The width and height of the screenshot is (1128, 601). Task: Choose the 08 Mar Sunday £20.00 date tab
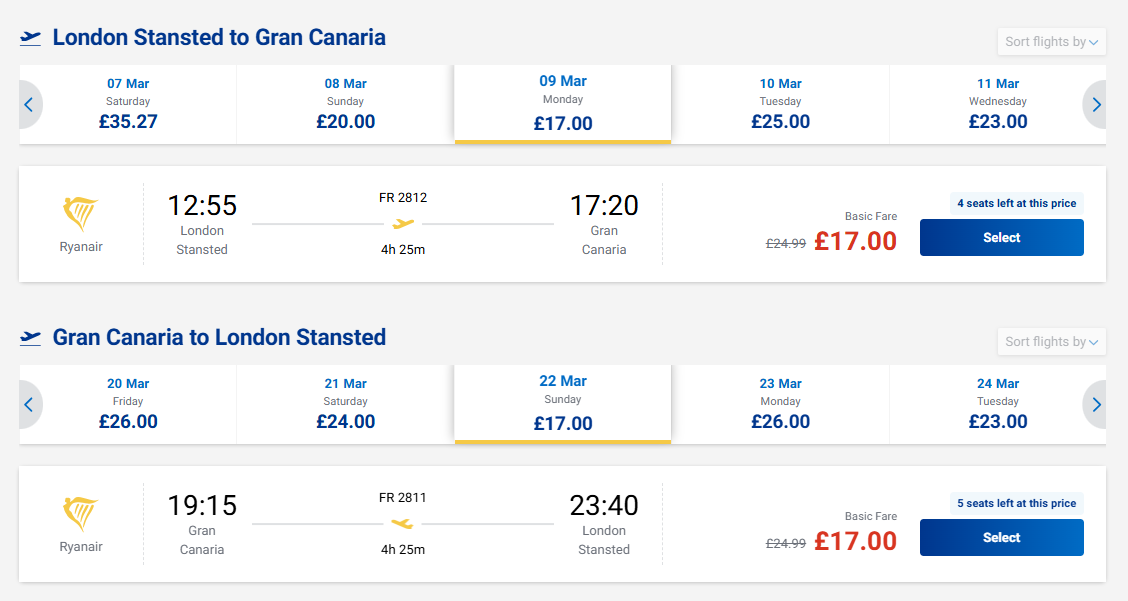346,105
